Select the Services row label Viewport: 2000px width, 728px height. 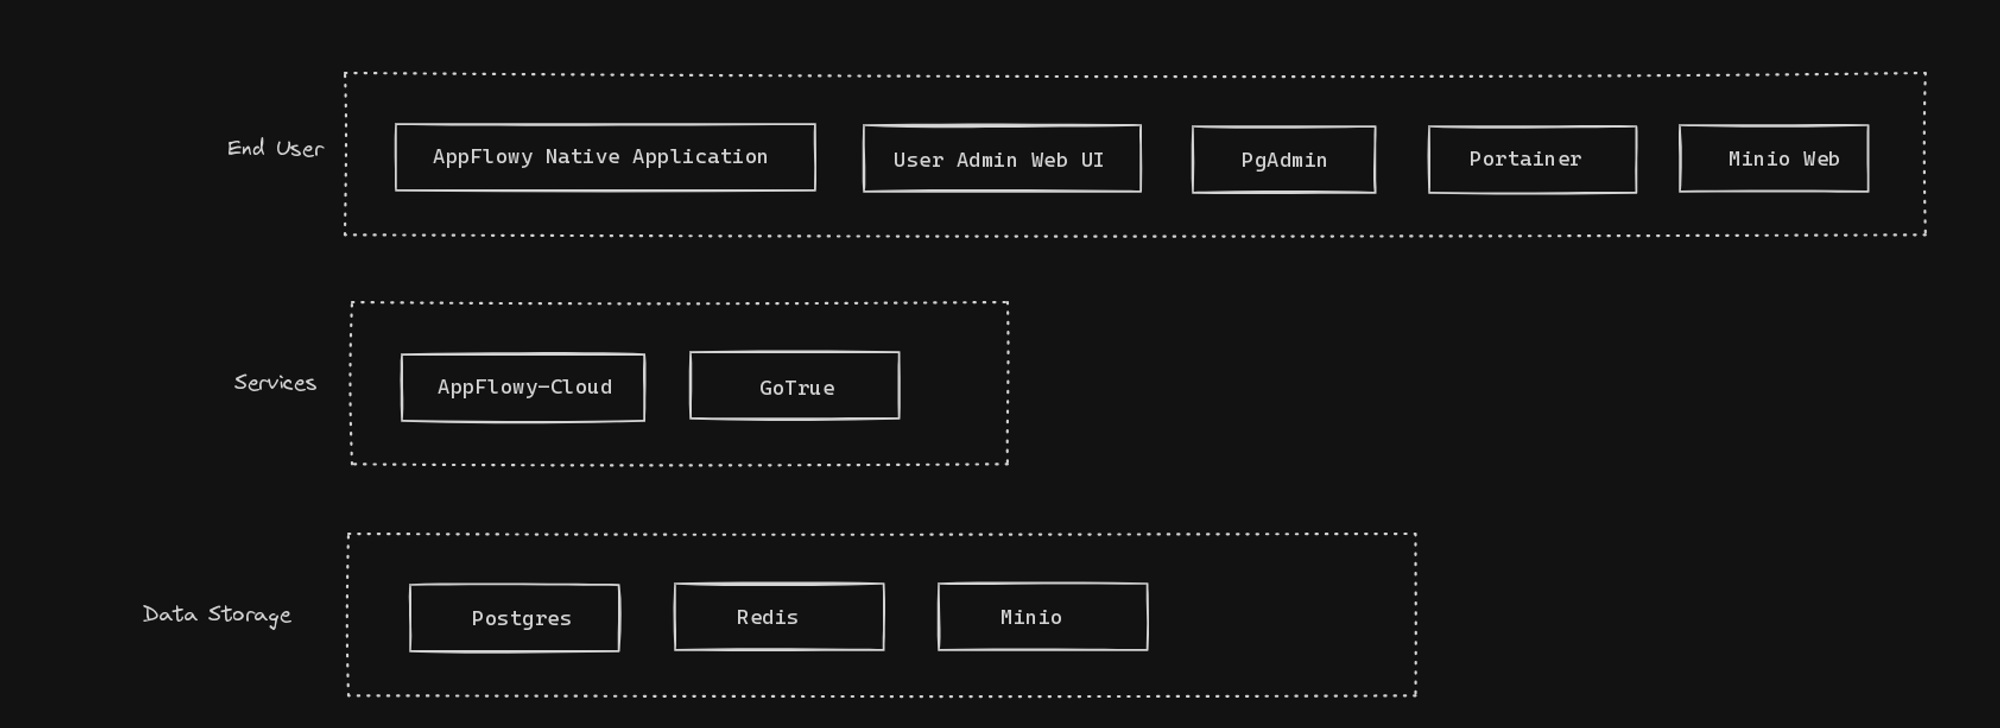[x=275, y=383]
